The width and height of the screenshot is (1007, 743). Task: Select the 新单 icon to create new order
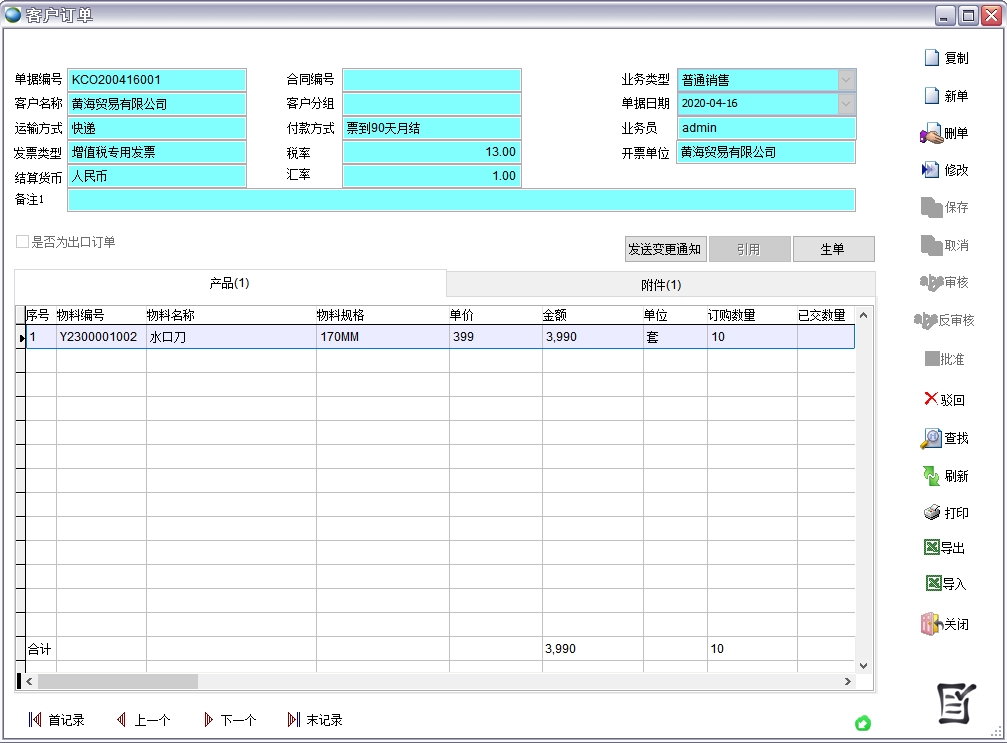(945, 94)
